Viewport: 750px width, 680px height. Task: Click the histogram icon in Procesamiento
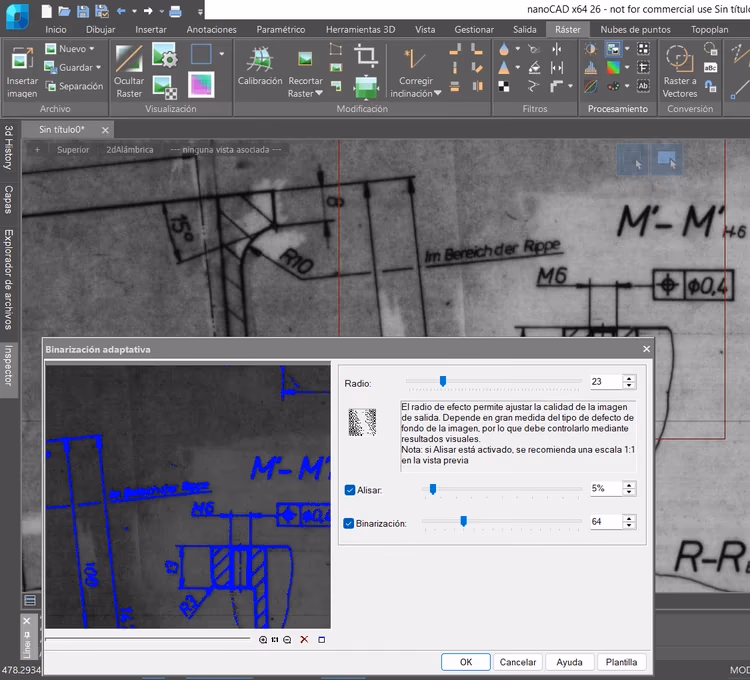591,67
